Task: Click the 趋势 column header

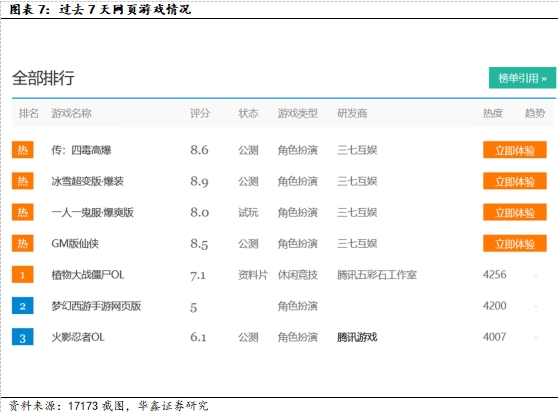Action: click(535, 113)
